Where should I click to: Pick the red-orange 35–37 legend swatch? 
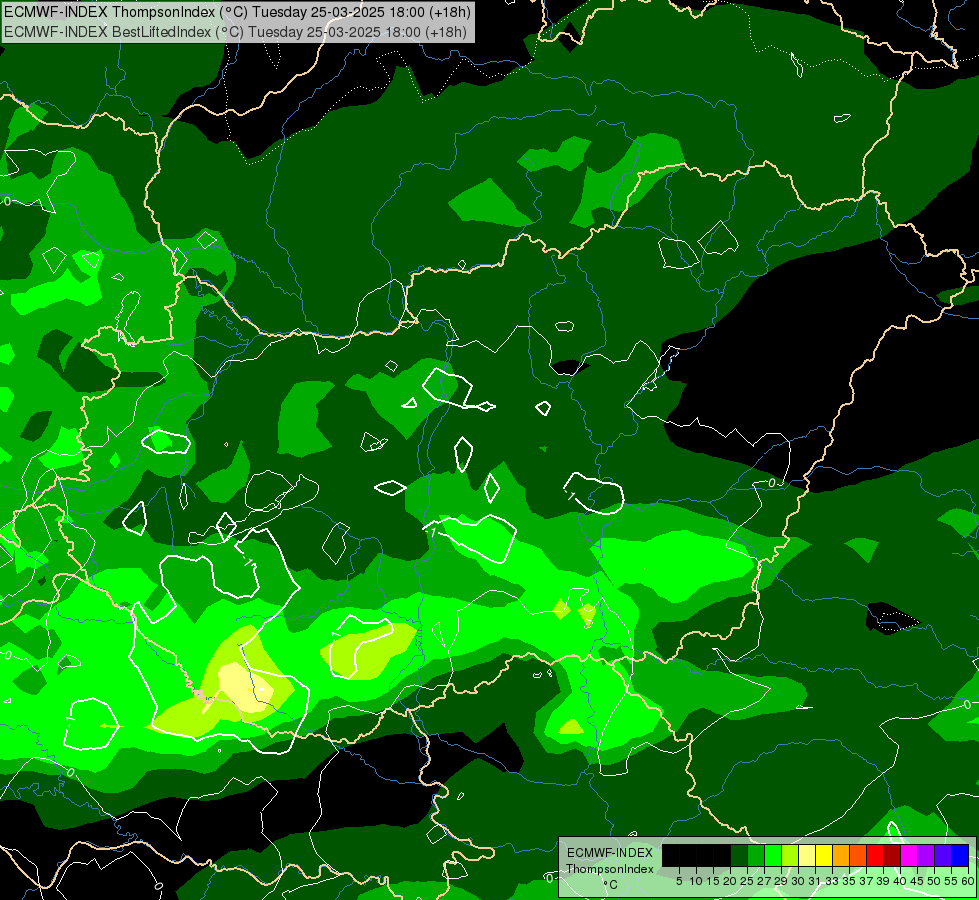point(858,855)
